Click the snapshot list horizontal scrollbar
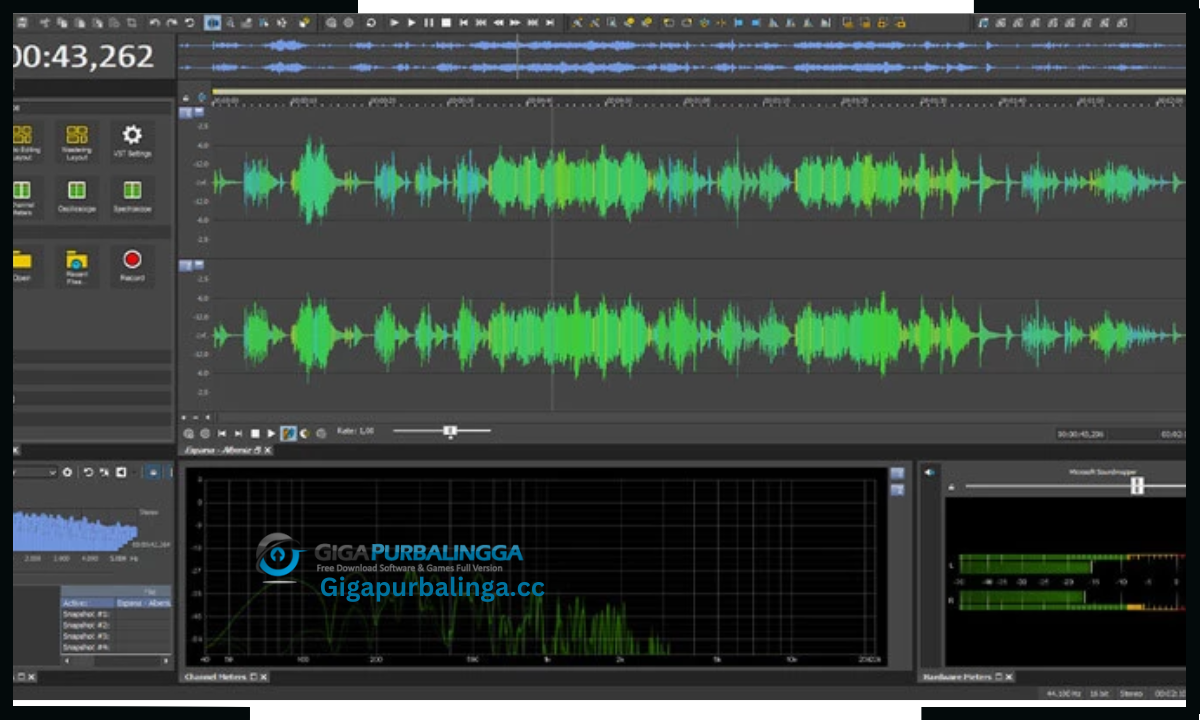1200x720 pixels. click(x=116, y=661)
